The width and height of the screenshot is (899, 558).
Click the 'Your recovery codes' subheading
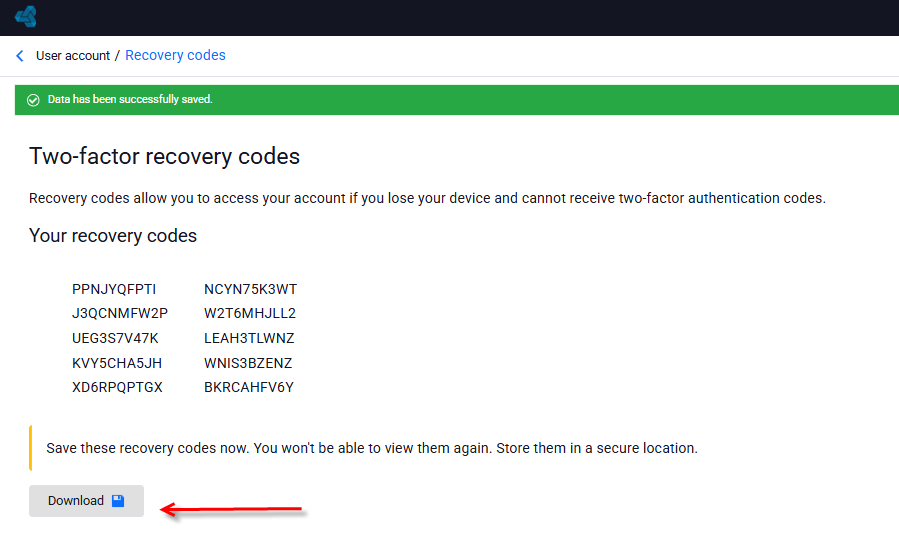pyautogui.click(x=113, y=236)
